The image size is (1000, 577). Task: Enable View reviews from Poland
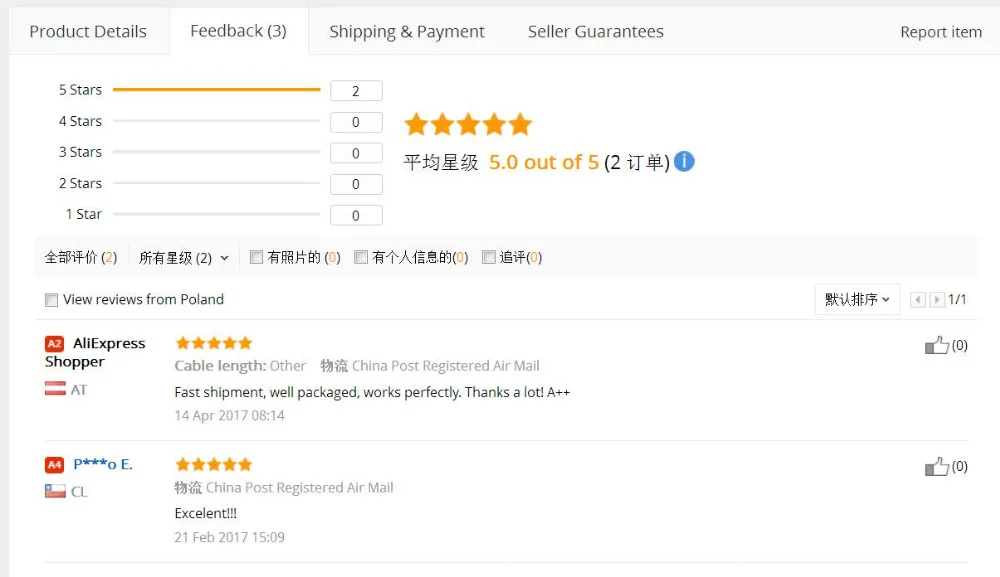point(51,299)
